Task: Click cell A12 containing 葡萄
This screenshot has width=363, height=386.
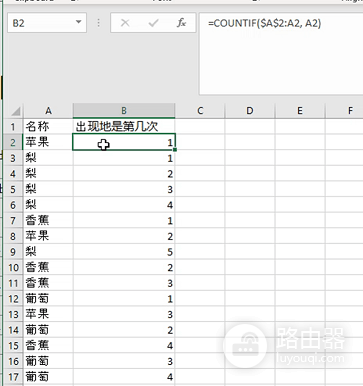Action: 48,299
